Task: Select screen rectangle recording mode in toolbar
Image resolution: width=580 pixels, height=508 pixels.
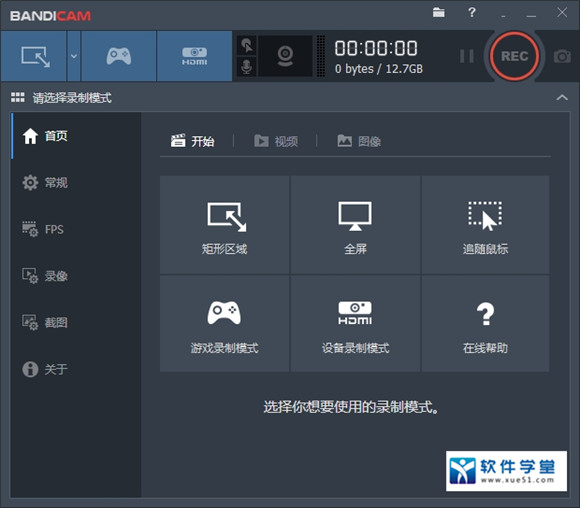Action: click(34, 56)
